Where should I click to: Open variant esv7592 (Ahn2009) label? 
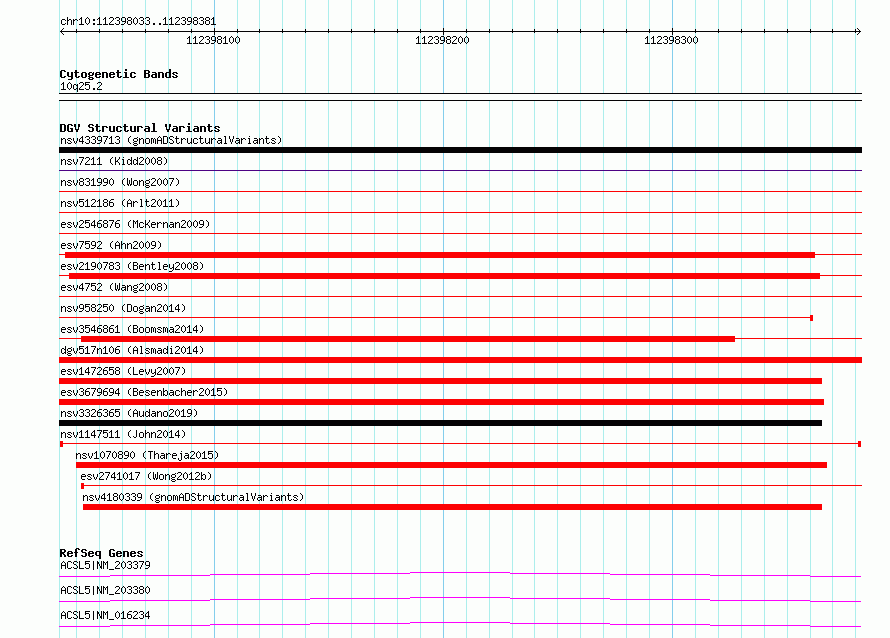point(111,245)
